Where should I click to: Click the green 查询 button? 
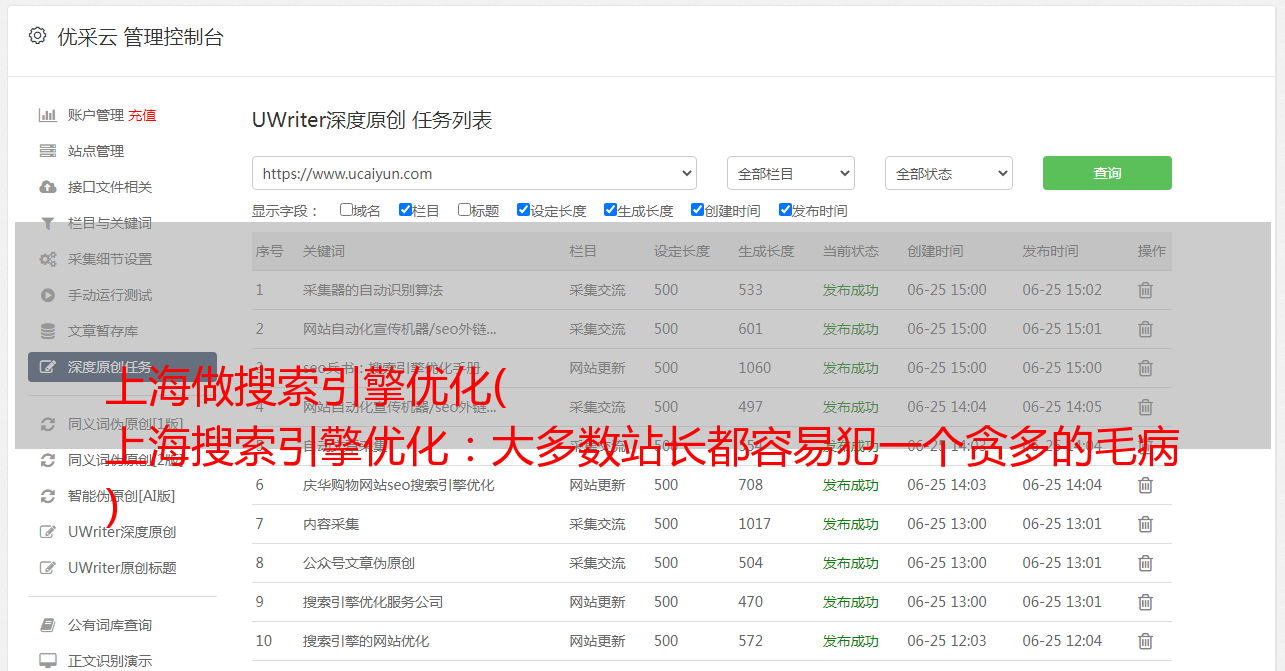click(x=1107, y=173)
